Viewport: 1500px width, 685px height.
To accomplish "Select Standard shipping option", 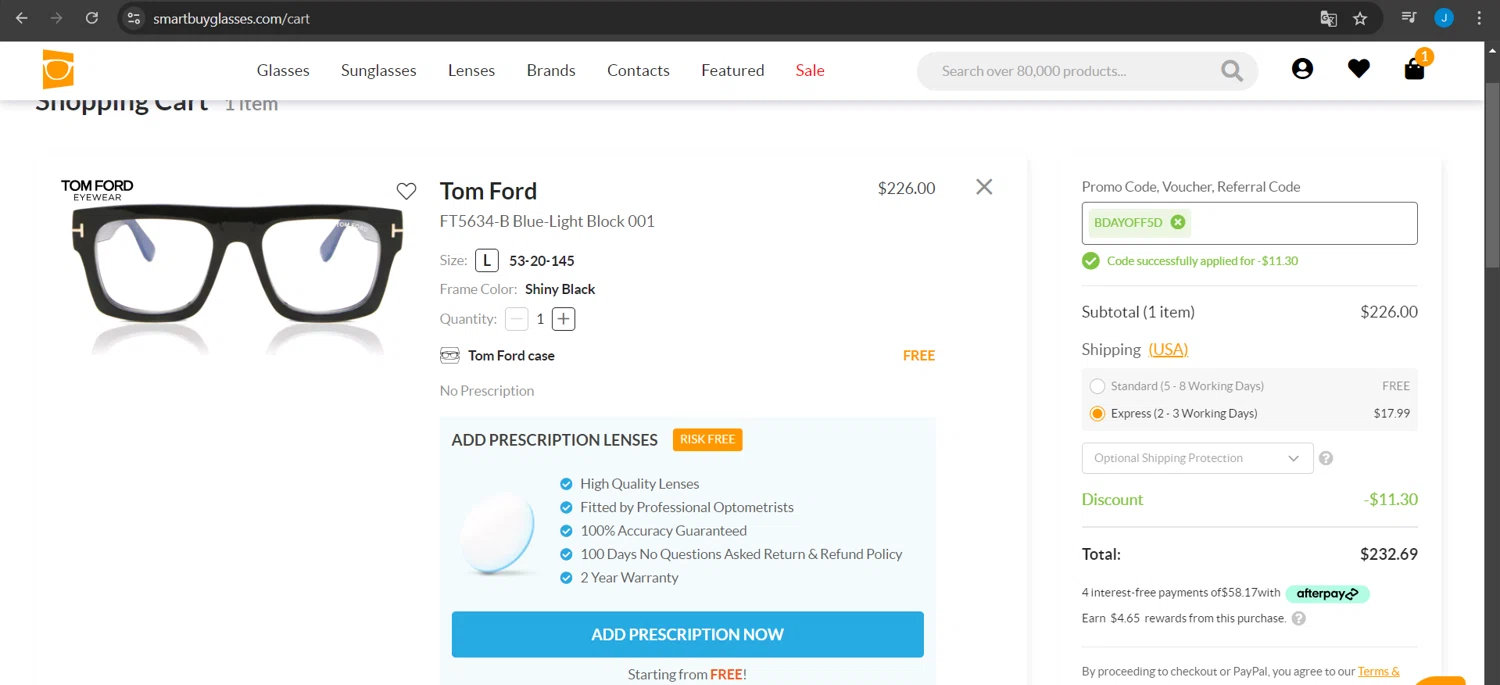I will pos(1098,386).
